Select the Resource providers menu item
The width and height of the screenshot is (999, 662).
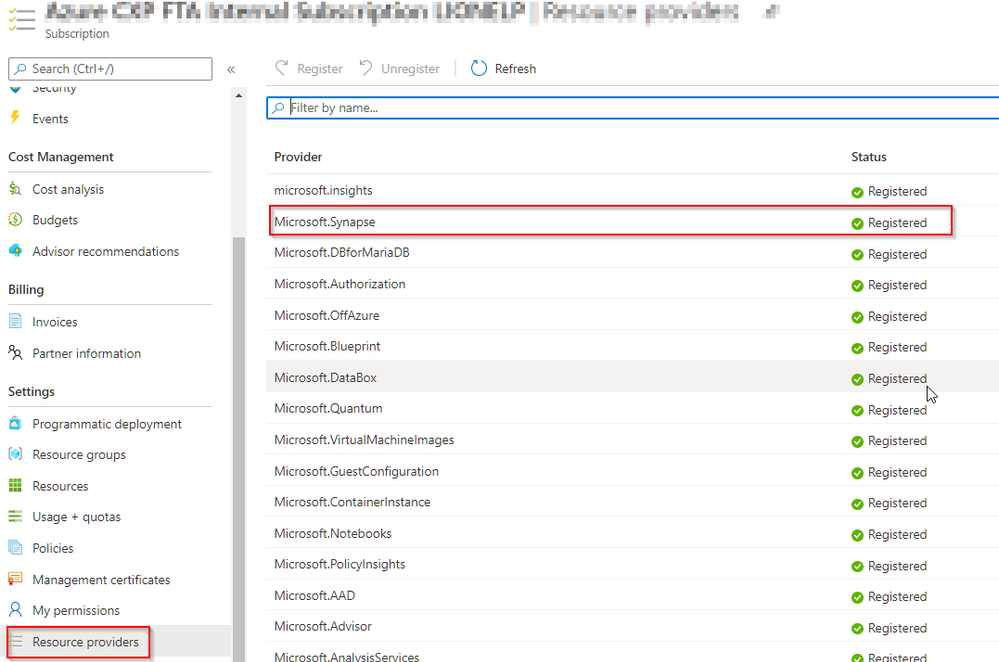tap(85, 642)
